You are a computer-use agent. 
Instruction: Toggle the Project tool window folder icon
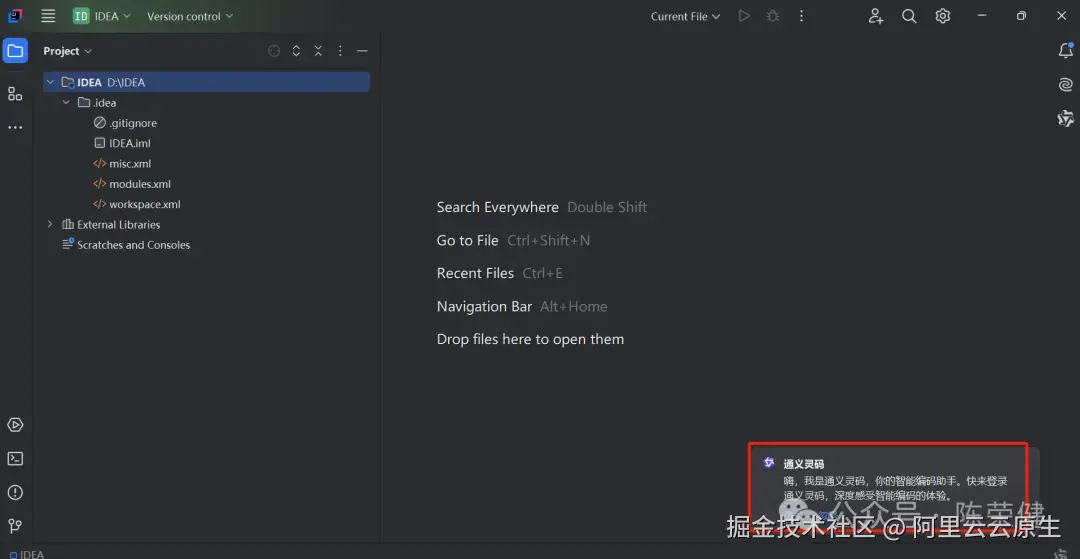pyautogui.click(x=15, y=50)
